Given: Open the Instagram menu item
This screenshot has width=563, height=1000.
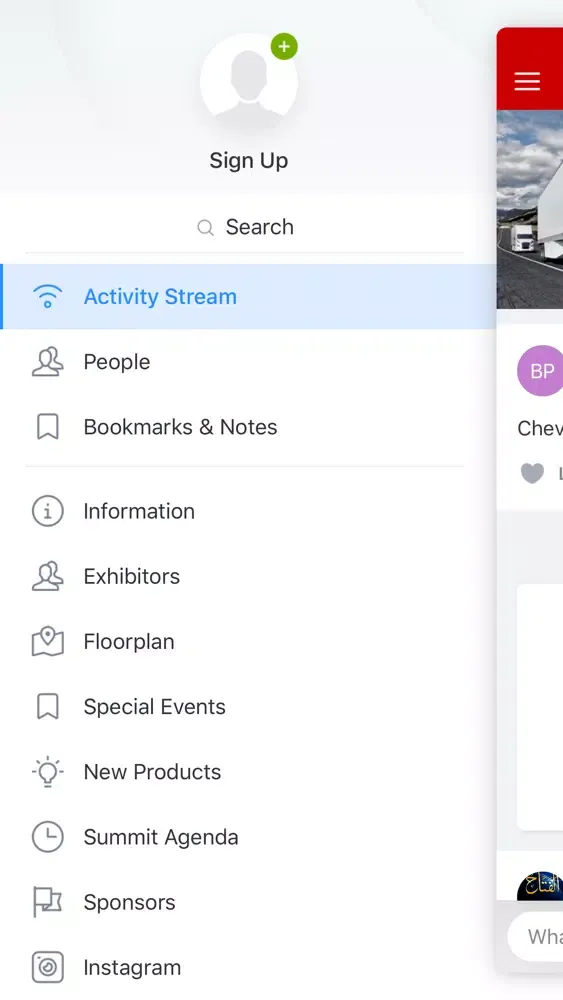Looking at the screenshot, I should 248,967.
